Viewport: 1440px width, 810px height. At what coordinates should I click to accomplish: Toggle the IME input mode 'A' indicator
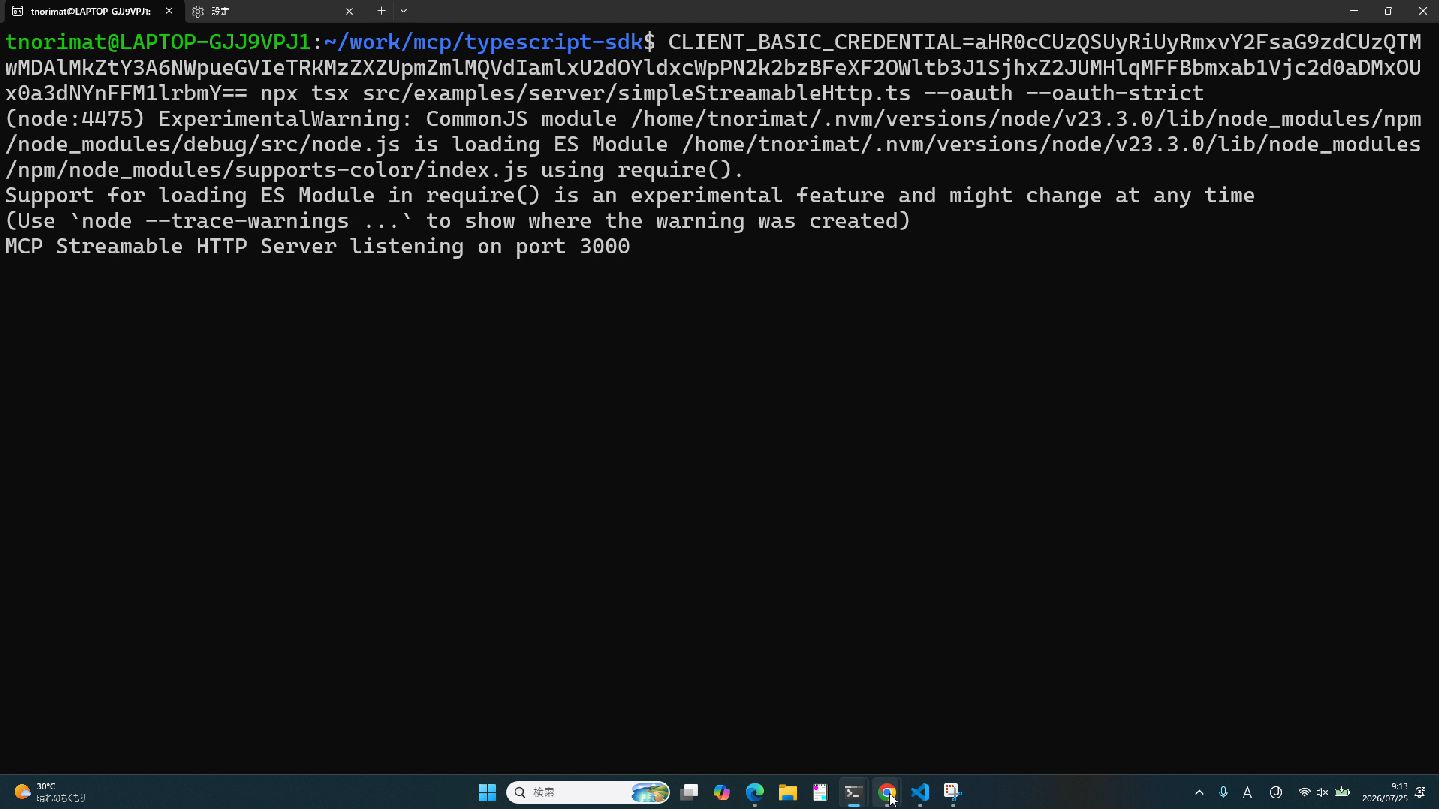click(1247, 792)
